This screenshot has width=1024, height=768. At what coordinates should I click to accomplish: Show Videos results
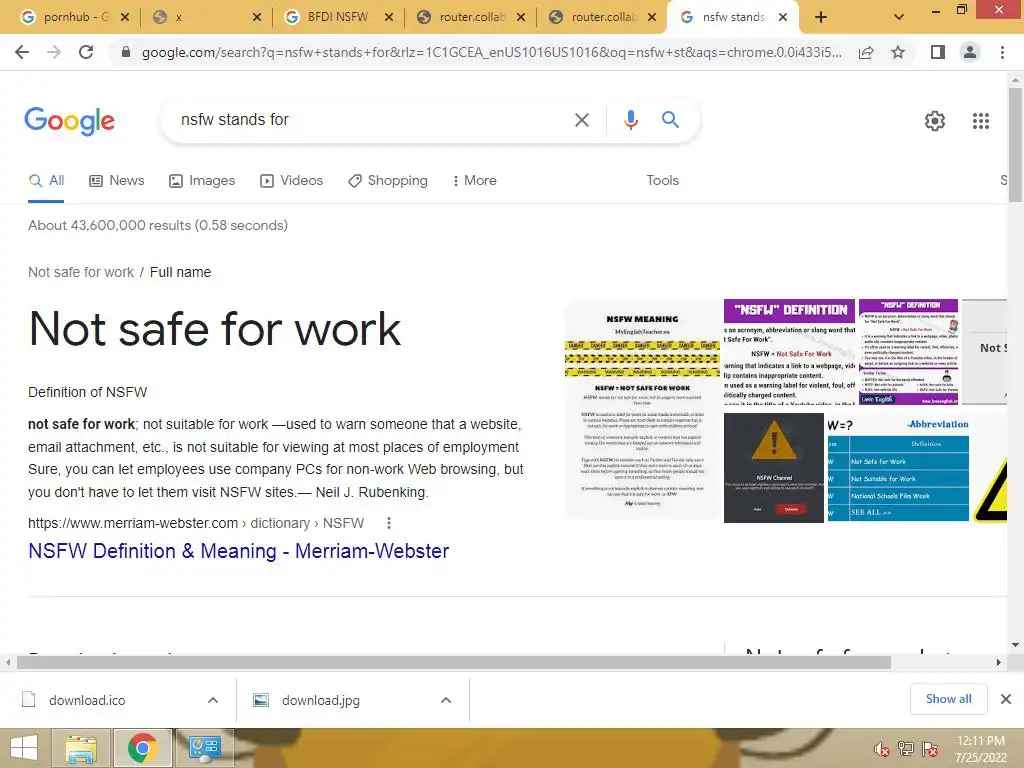291,181
